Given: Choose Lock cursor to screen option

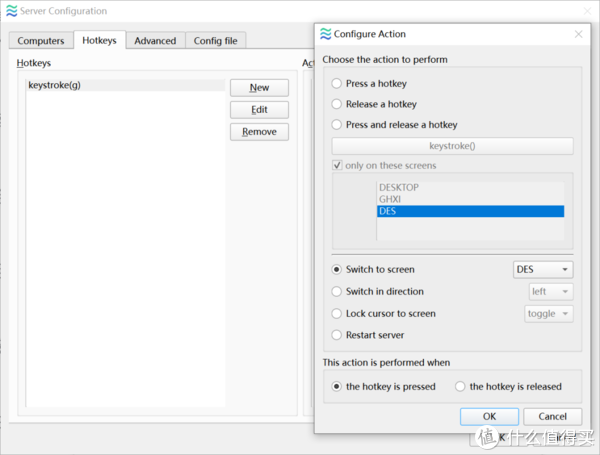Looking at the screenshot, I should point(336,314).
